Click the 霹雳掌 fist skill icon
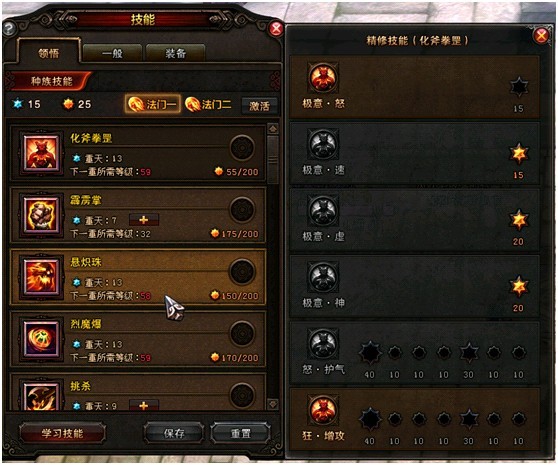Image resolution: width=558 pixels, height=465 pixels. (x=41, y=215)
